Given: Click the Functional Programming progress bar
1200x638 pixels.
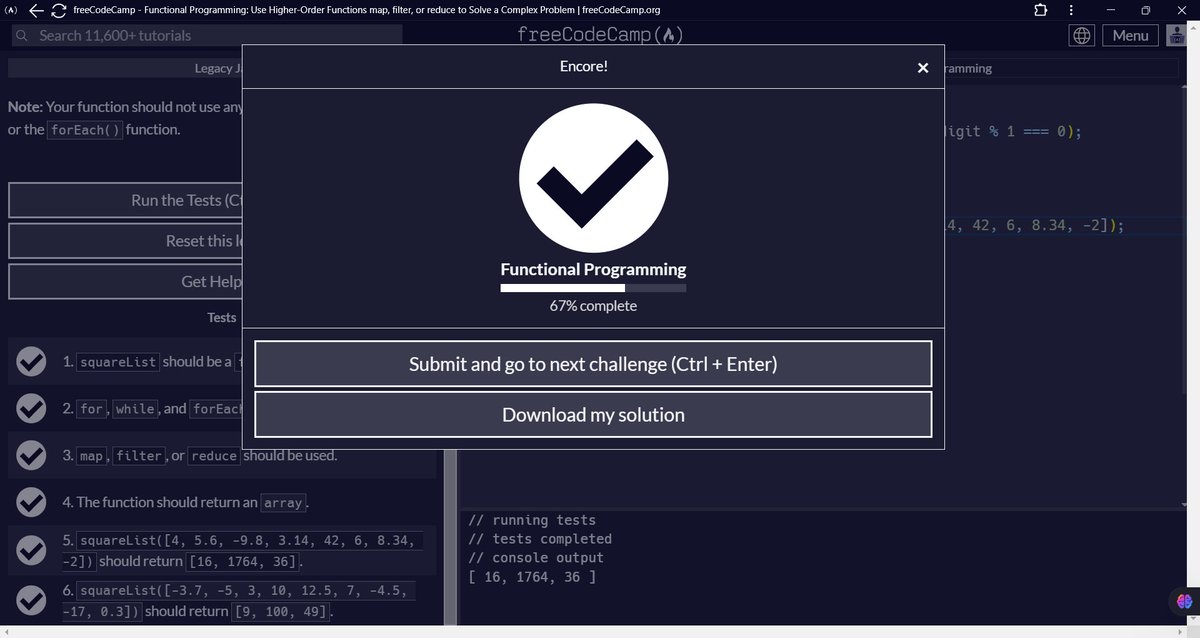Looking at the screenshot, I should point(593,287).
